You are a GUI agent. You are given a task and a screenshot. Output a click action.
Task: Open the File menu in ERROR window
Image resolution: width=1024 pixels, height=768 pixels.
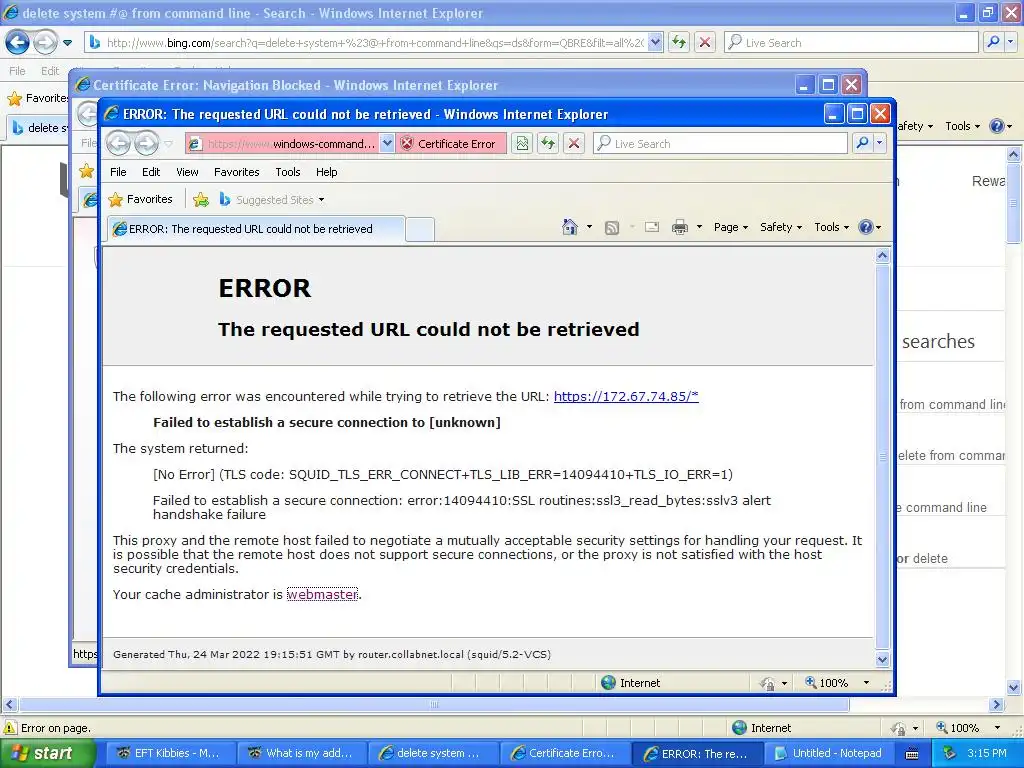(118, 172)
